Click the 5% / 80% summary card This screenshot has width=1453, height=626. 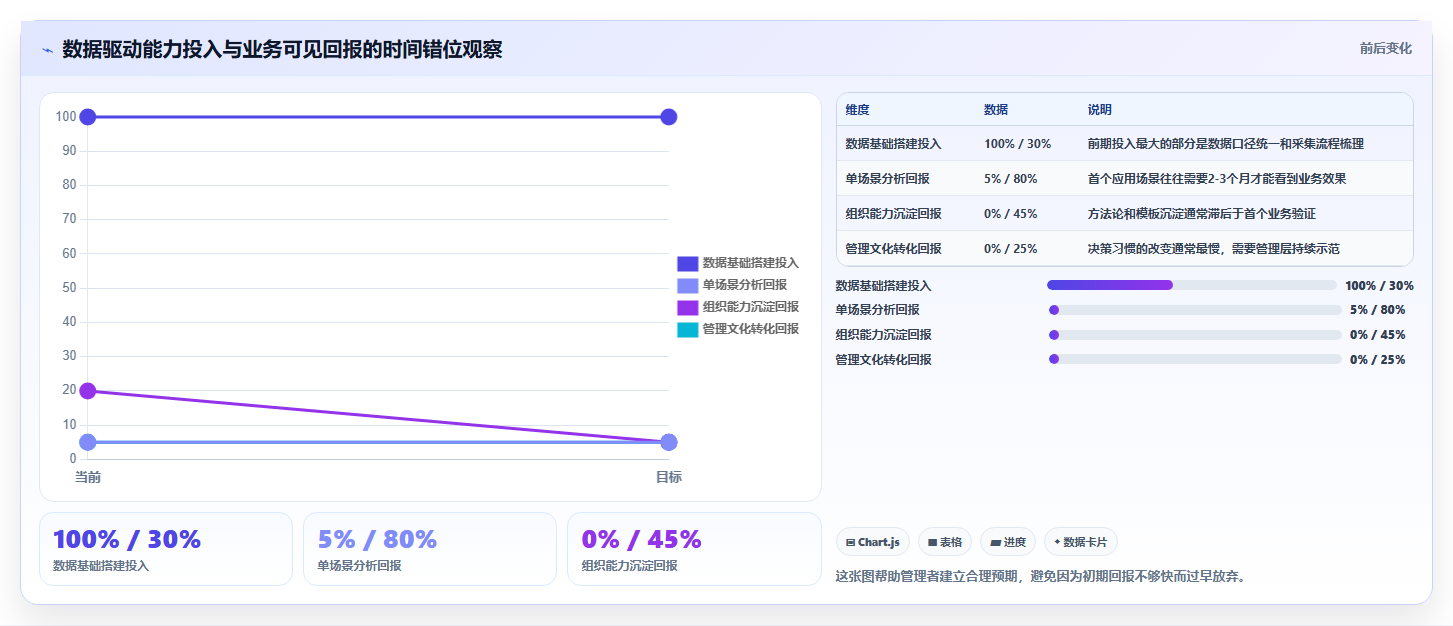(430, 549)
